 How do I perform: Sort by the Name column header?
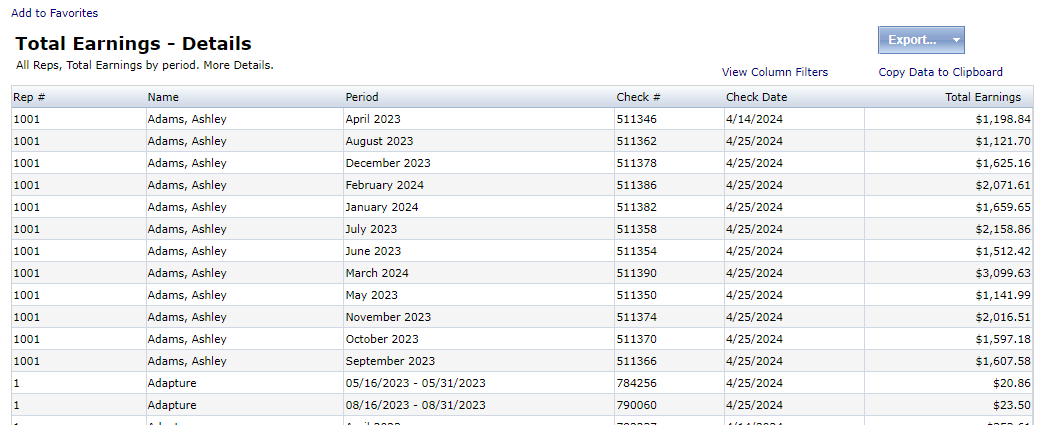(x=163, y=97)
